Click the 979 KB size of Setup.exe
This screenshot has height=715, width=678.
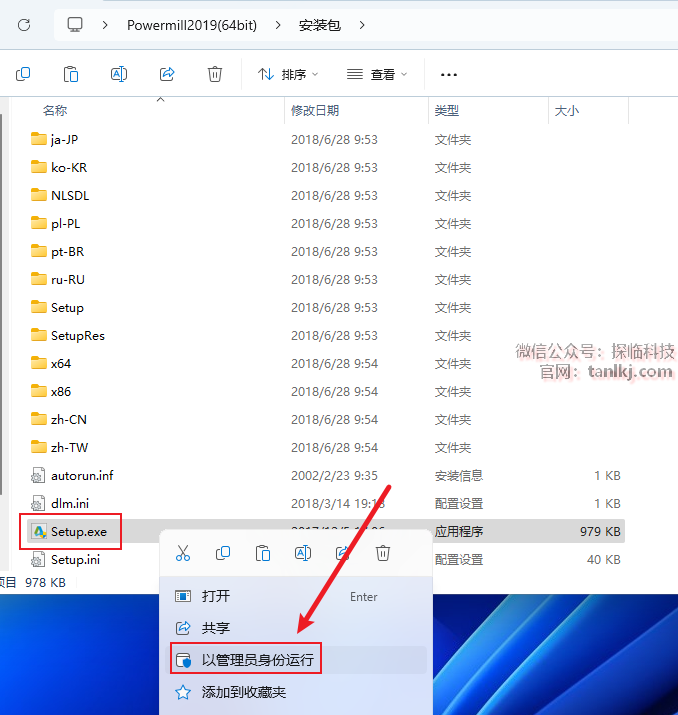[600, 531]
